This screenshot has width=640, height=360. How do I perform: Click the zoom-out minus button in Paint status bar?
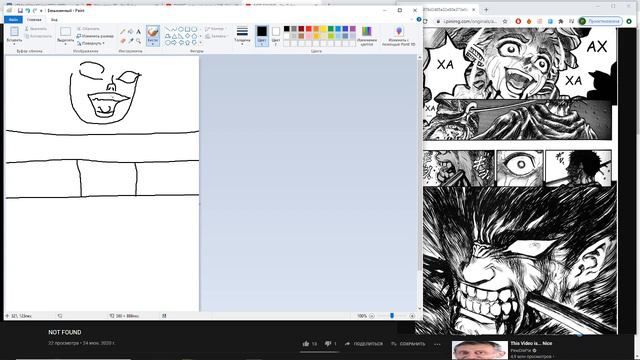click(x=371, y=316)
